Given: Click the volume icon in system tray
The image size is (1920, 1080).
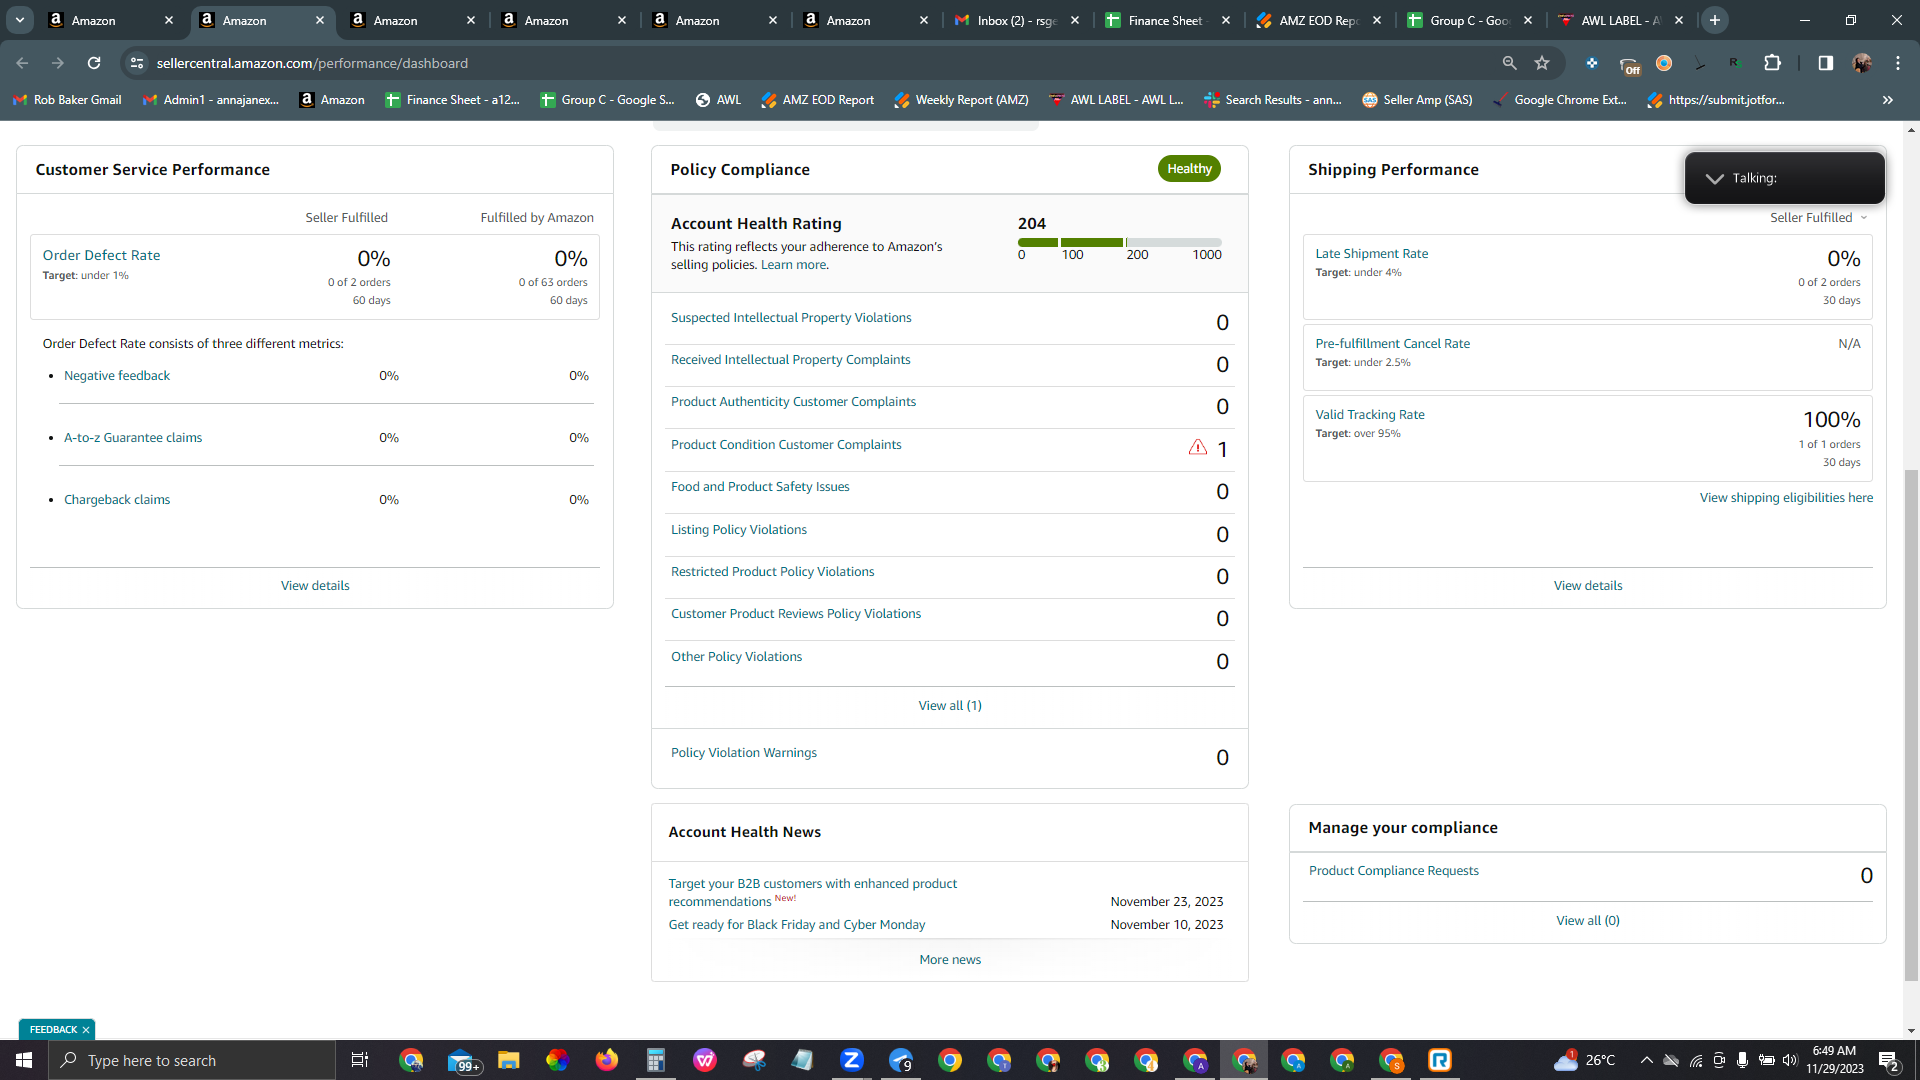Looking at the screenshot, I should pos(1789,1060).
